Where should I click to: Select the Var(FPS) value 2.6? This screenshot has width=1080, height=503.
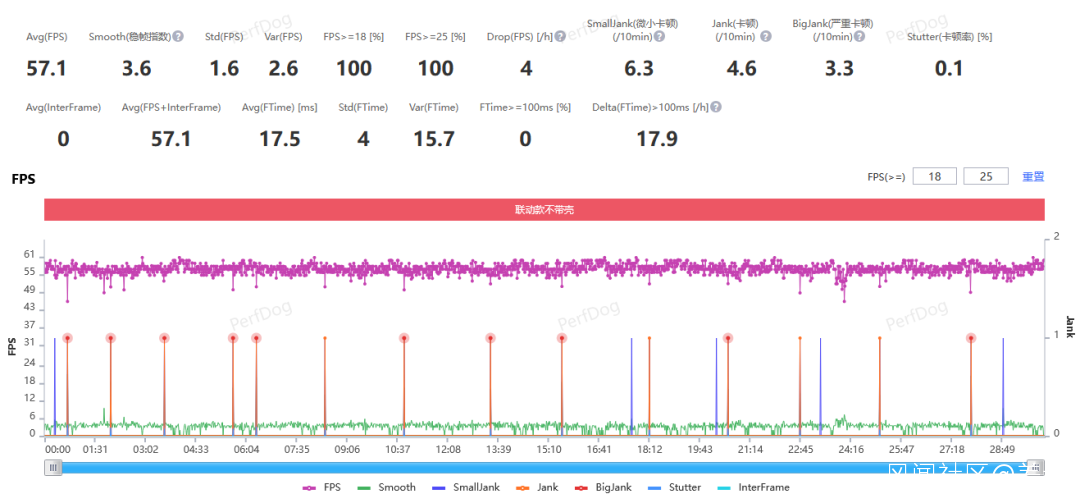coord(283,69)
